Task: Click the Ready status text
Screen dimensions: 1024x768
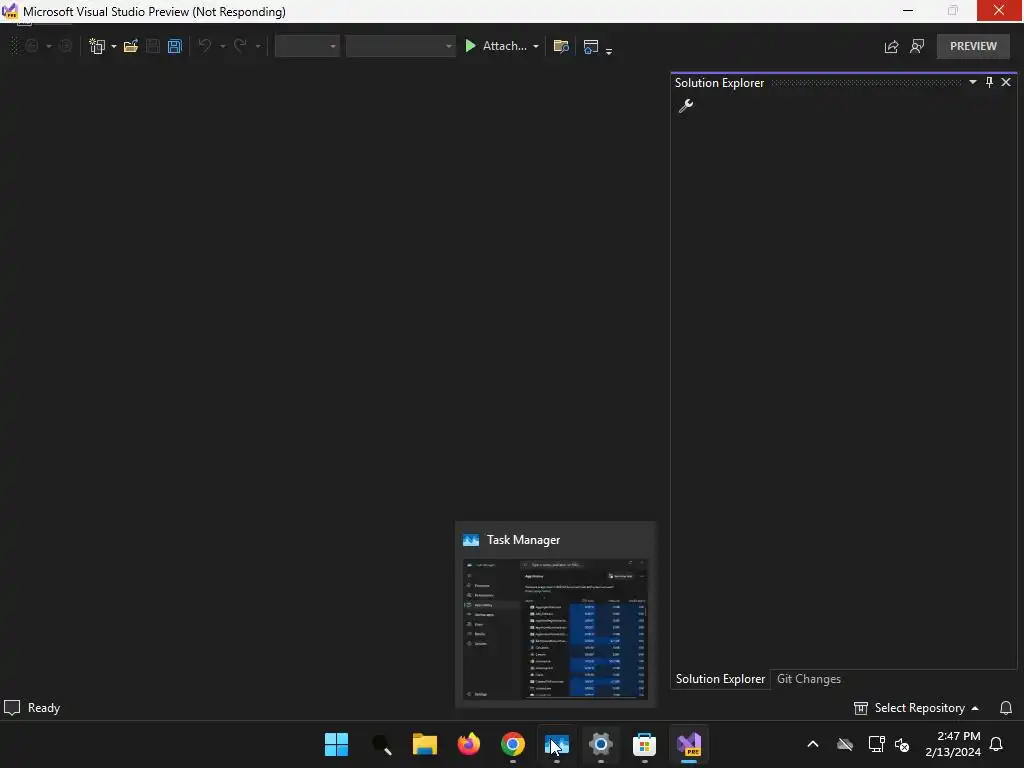Action: [x=44, y=708]
